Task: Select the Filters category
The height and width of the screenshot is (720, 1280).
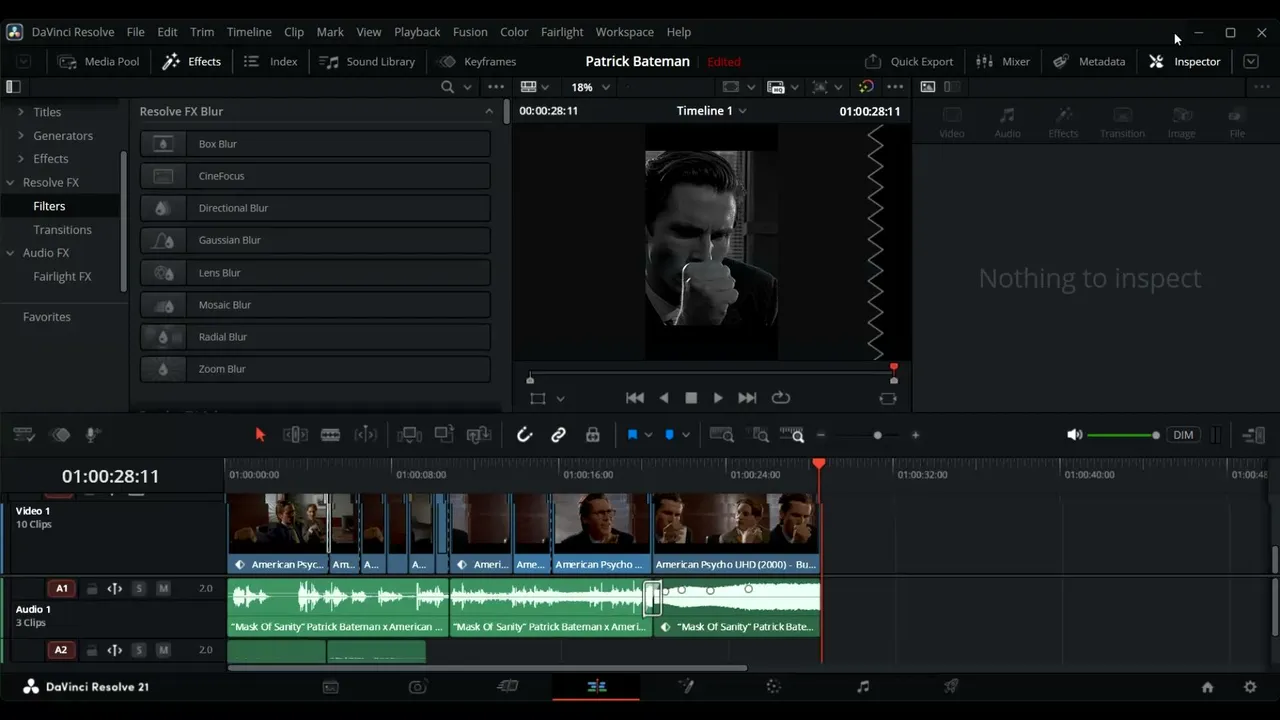Action: [49, 206]
